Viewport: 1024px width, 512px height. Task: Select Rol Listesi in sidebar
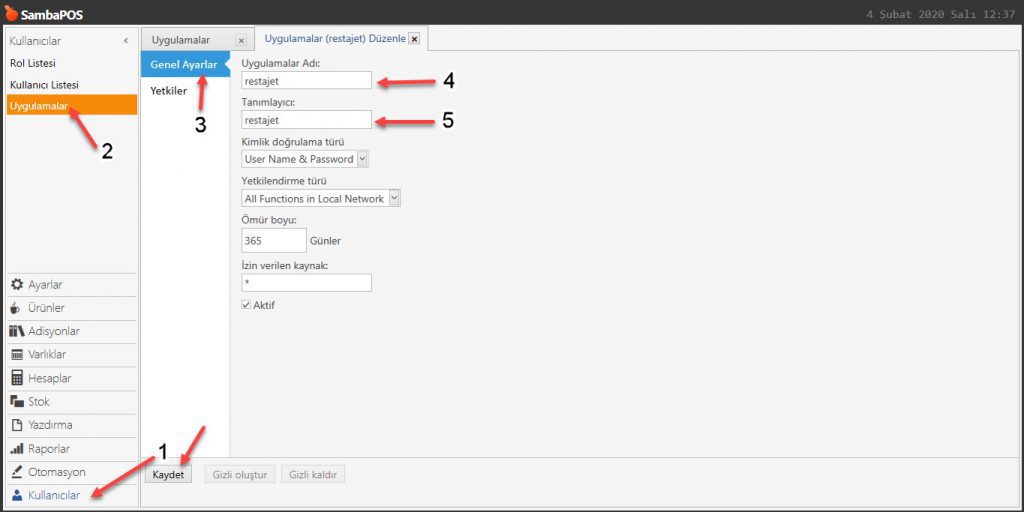tap(33, 63)
